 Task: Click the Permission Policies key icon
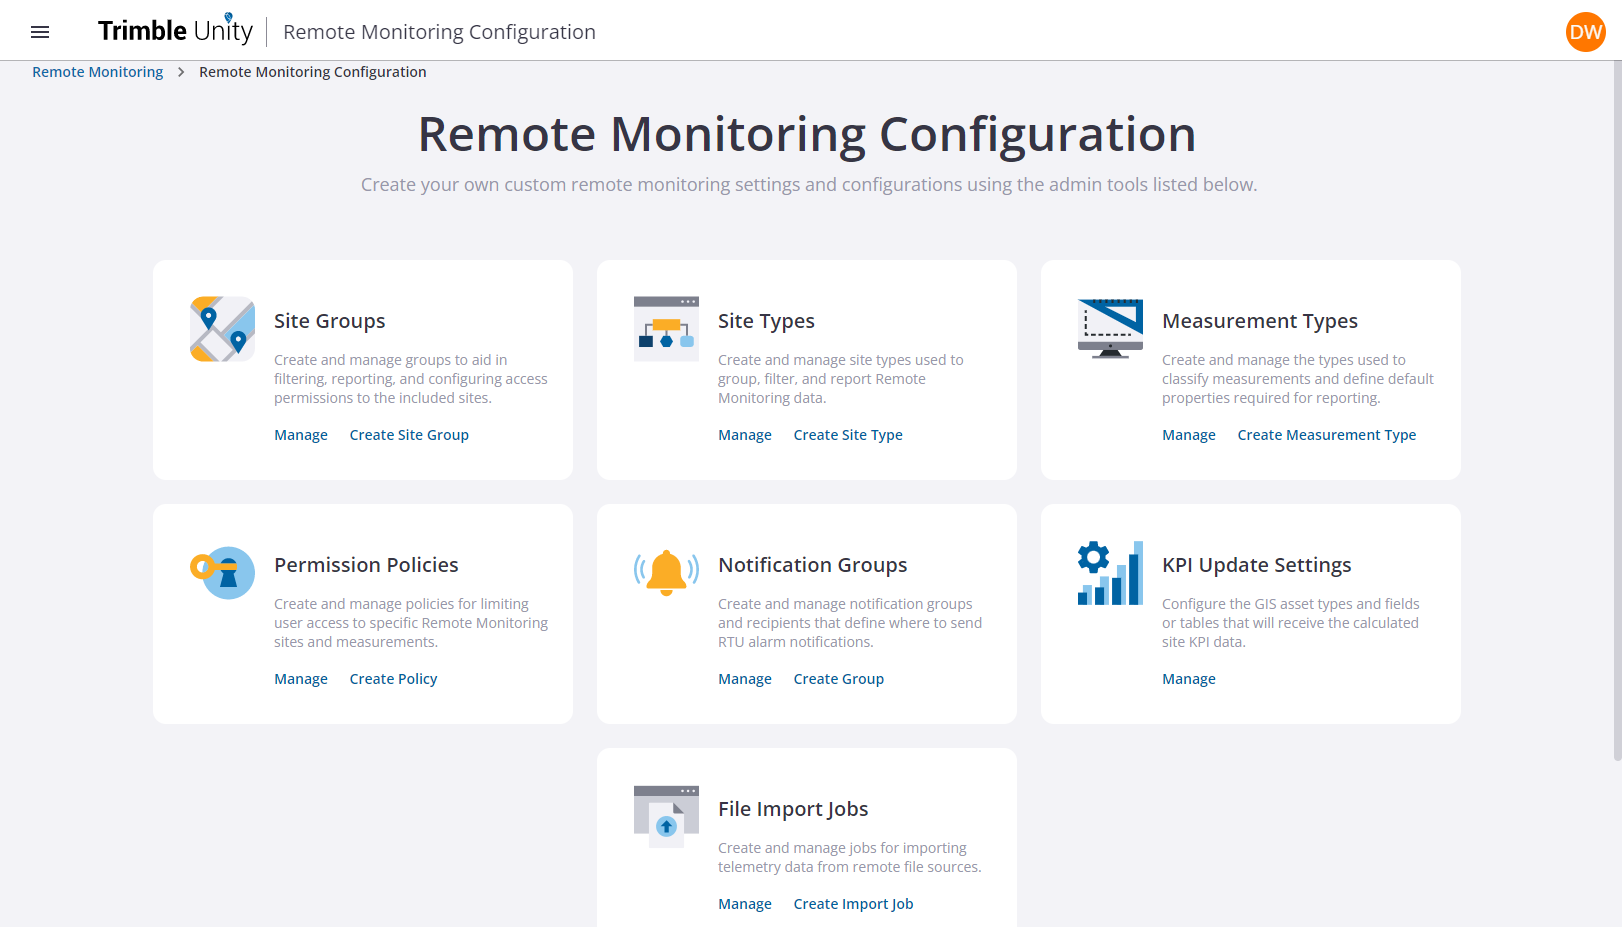[x=222, y=573]
